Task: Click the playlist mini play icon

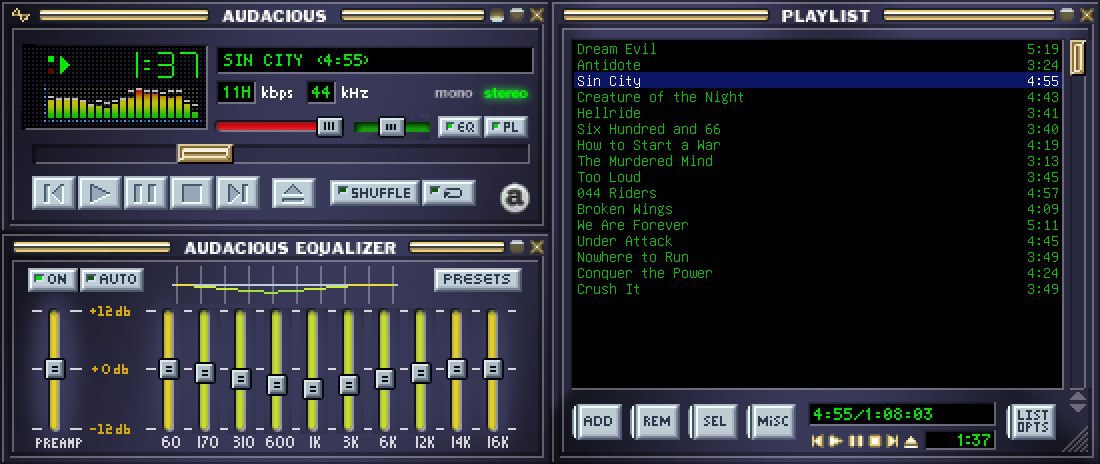Action: (836, 441)
